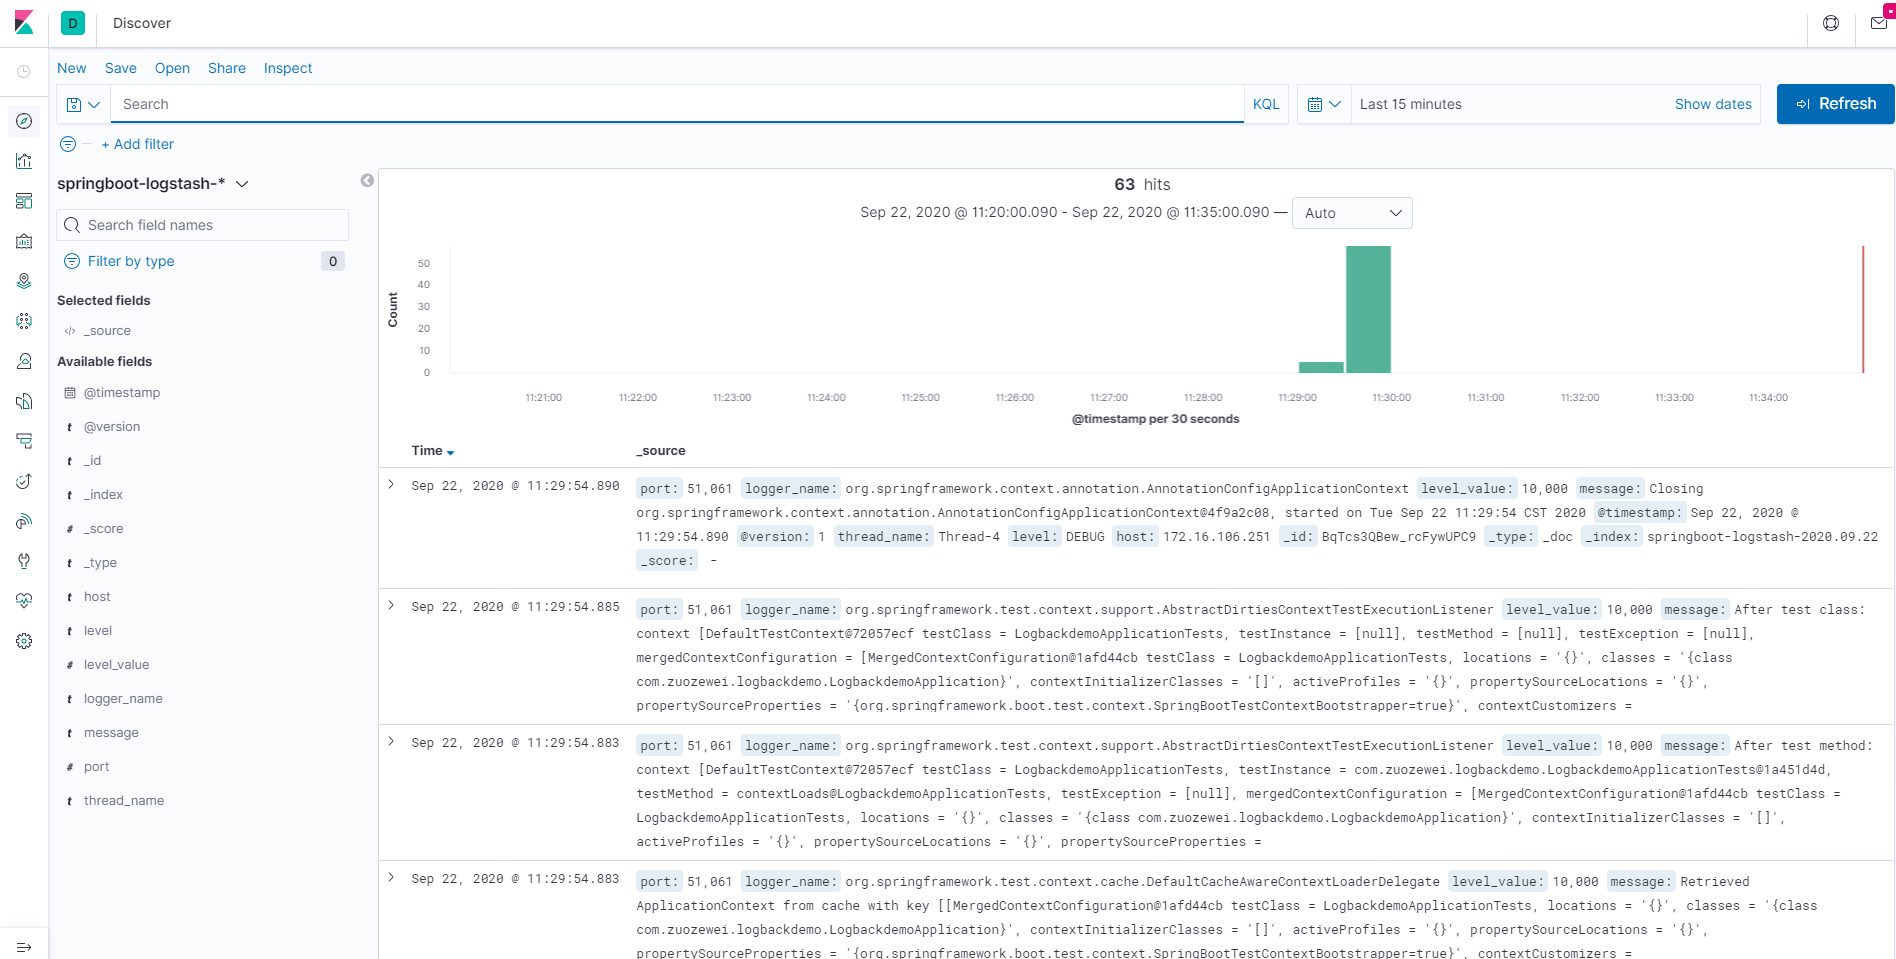Go to Discover compass icon
Screen dimensions: 1896x959
point(24,121)
